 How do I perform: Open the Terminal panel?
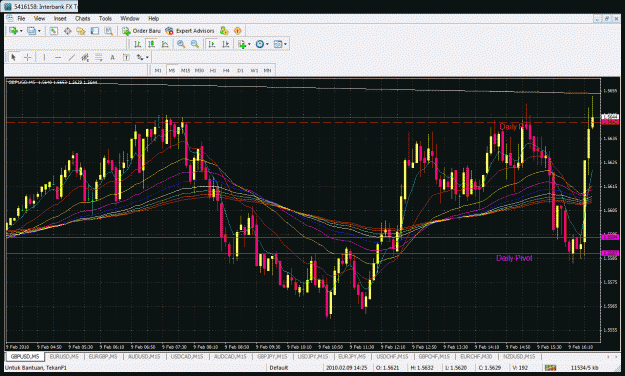click(x=94, y=31)
